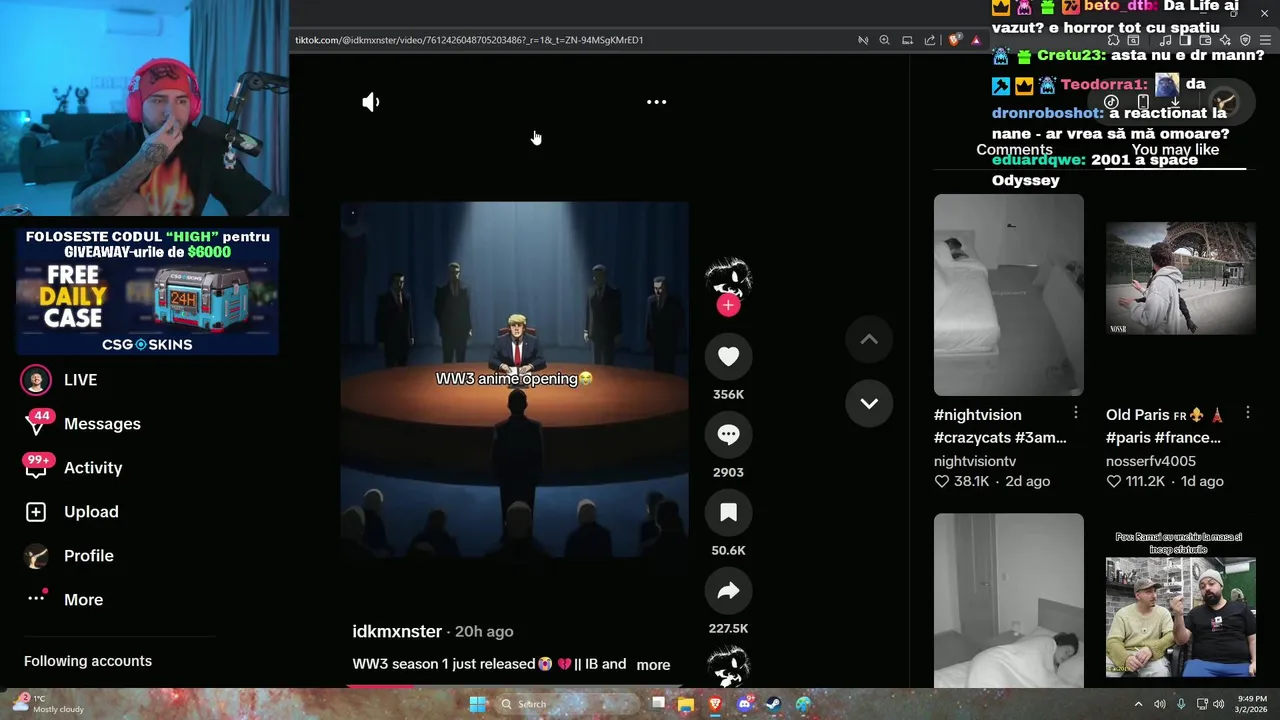Save the video with the bookmark icon
This screenshot has width=1280, height=720.
pos(728,512)
